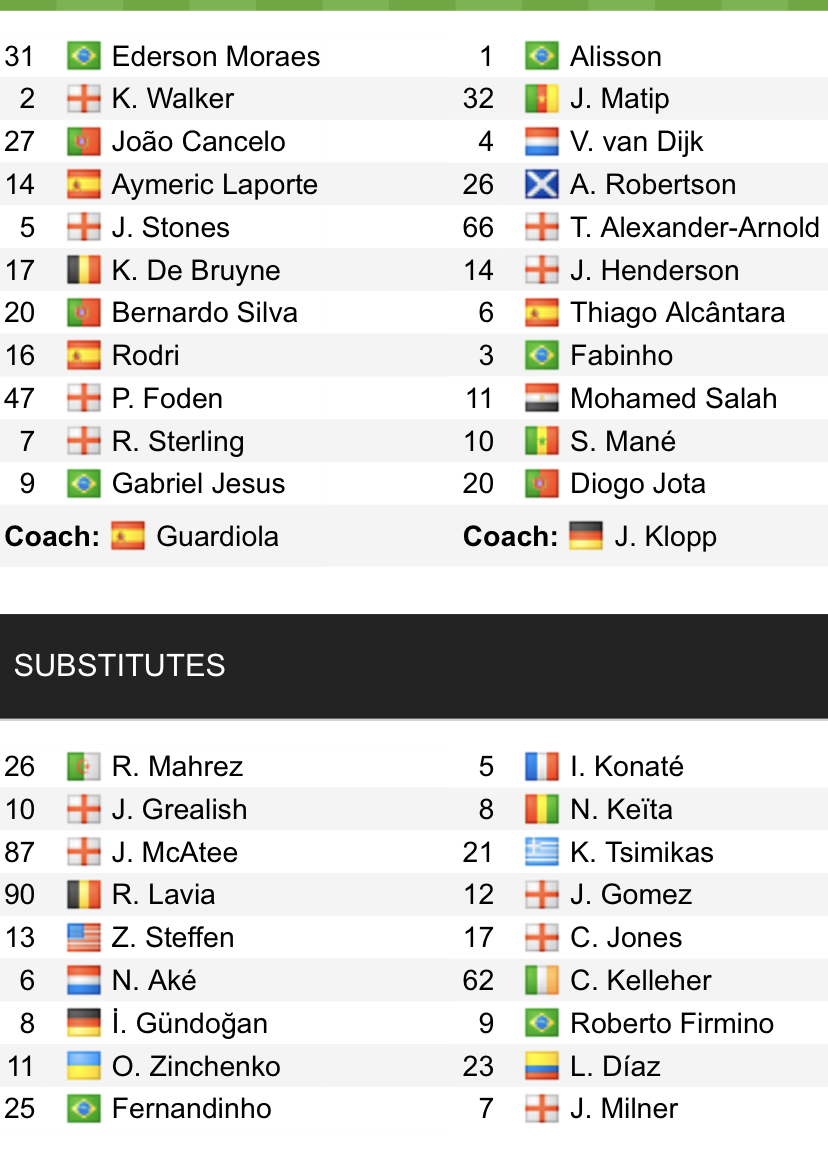View substitute İ. Gündoğan's profile
This screenshot has width=828, height=1151.
point(189,1024)
